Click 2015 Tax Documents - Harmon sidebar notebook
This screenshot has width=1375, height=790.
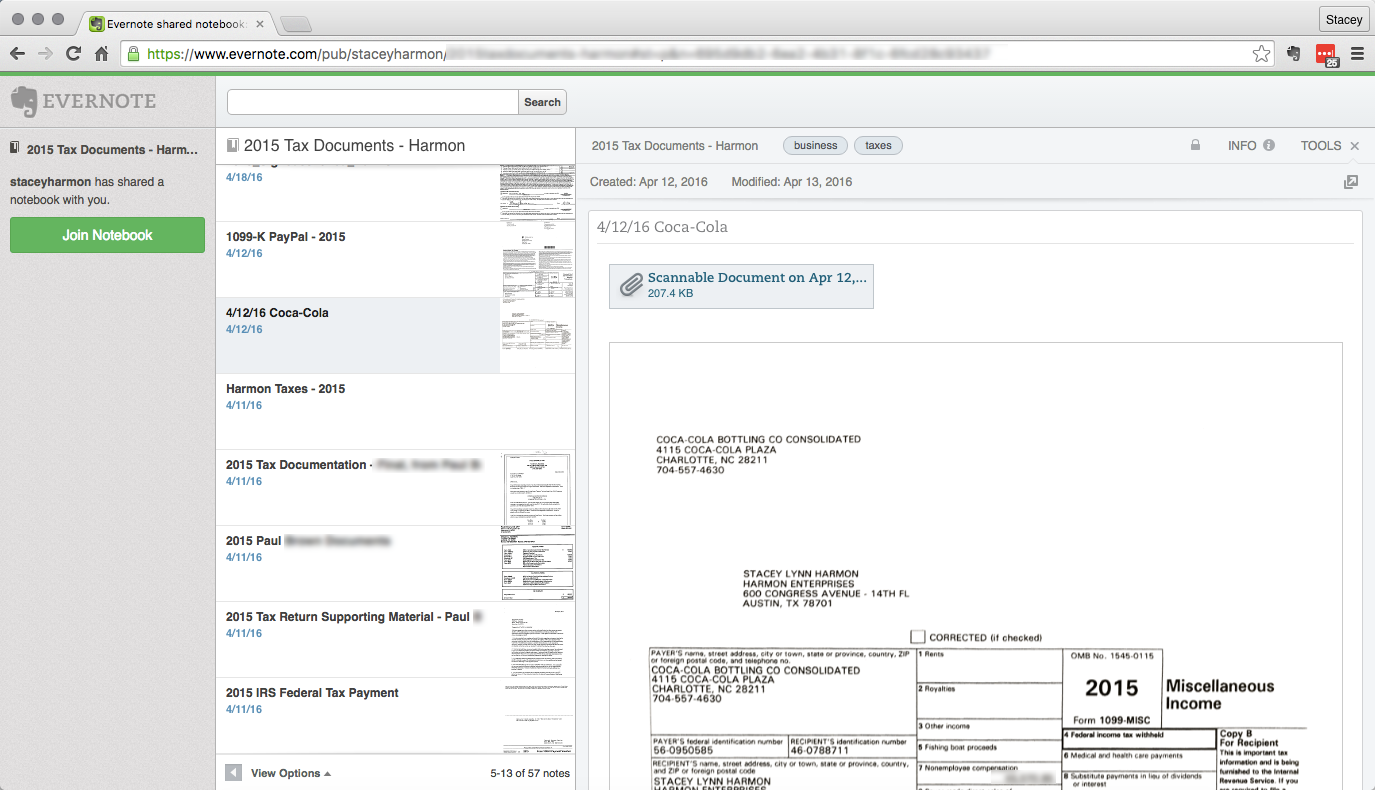point(107,149)
